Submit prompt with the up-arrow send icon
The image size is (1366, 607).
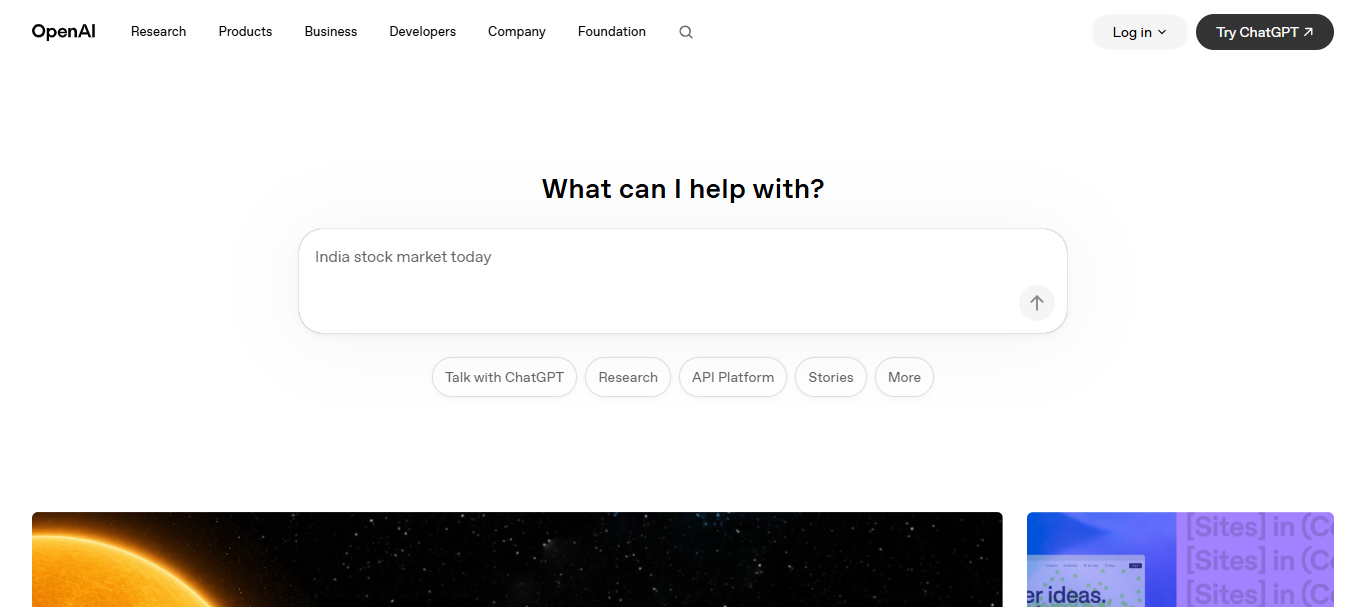1037,303
